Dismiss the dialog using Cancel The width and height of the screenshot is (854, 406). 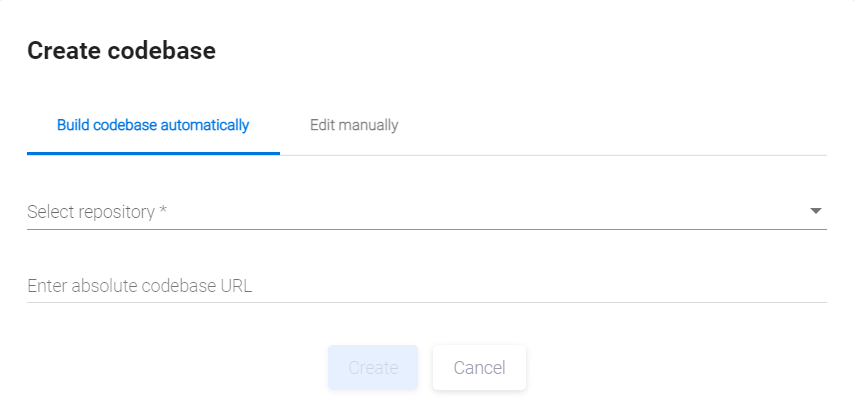click(479, 368)
